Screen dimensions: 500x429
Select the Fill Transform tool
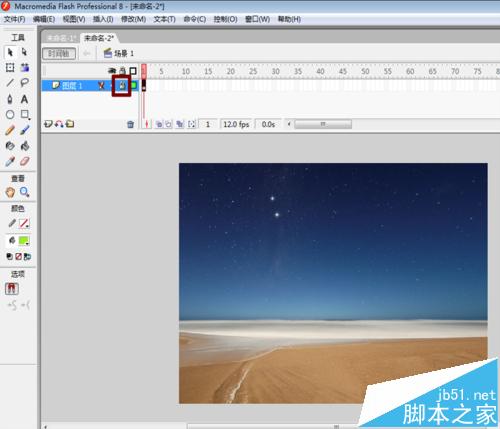point(24,68)
